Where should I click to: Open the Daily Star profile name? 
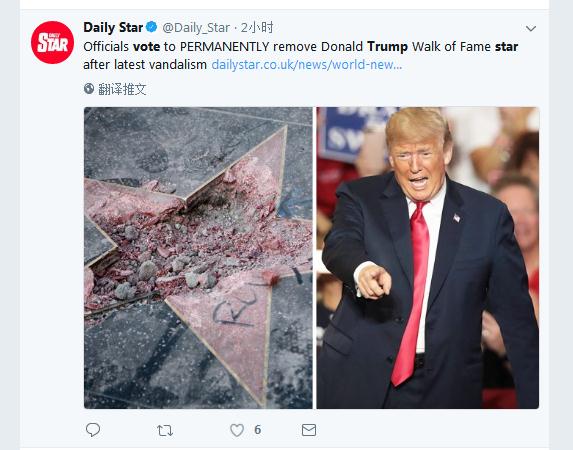pyautogui.click(x=113, y=27)
